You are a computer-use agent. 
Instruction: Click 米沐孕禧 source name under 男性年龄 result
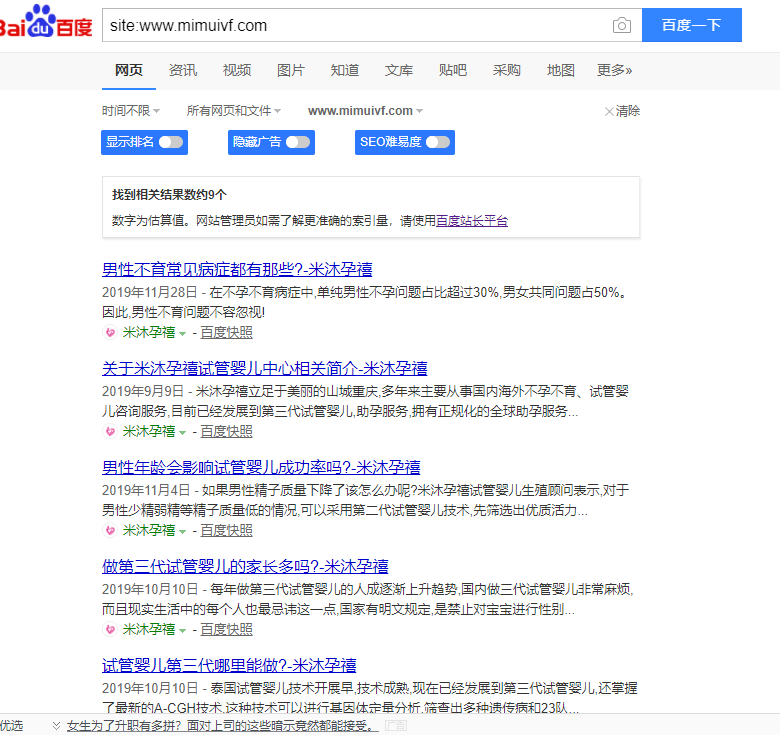click(149, 530)
